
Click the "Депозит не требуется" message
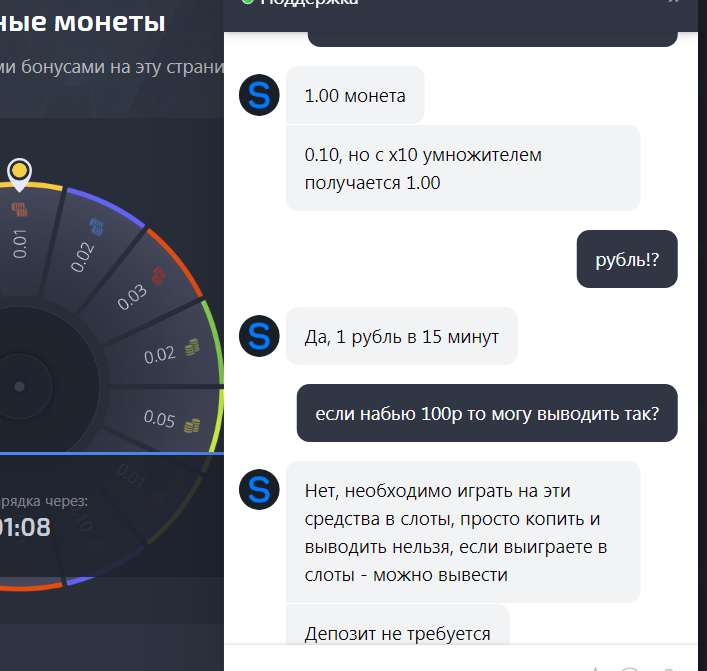pos(397,626)
